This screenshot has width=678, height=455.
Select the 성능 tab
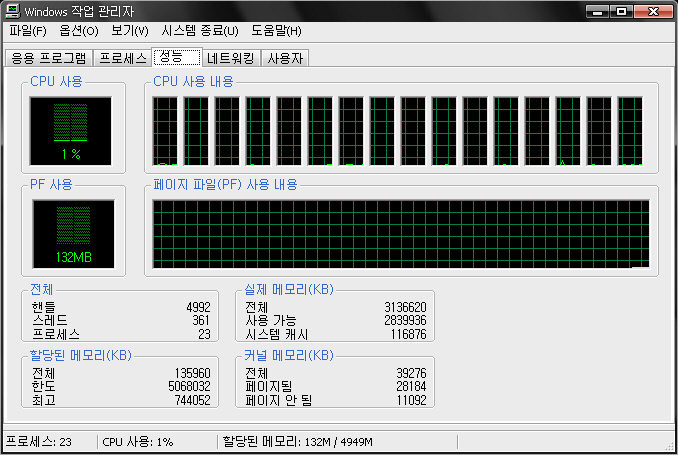coord(177,57)
